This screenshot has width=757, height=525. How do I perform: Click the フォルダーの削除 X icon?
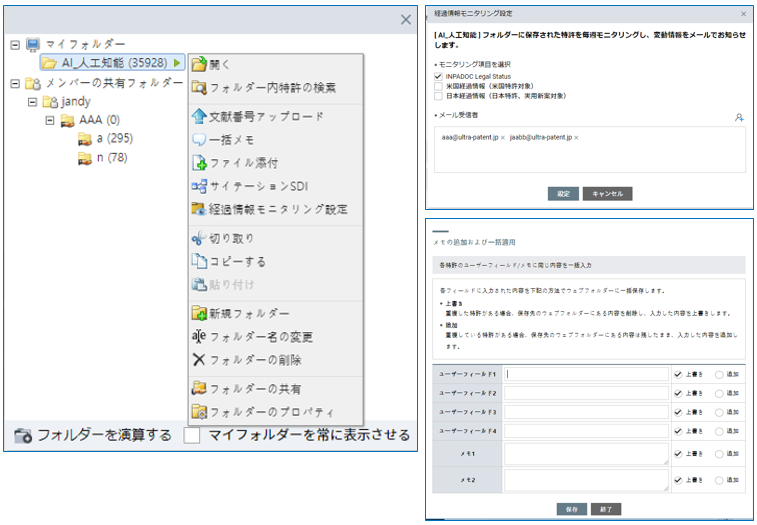point(199,359)
